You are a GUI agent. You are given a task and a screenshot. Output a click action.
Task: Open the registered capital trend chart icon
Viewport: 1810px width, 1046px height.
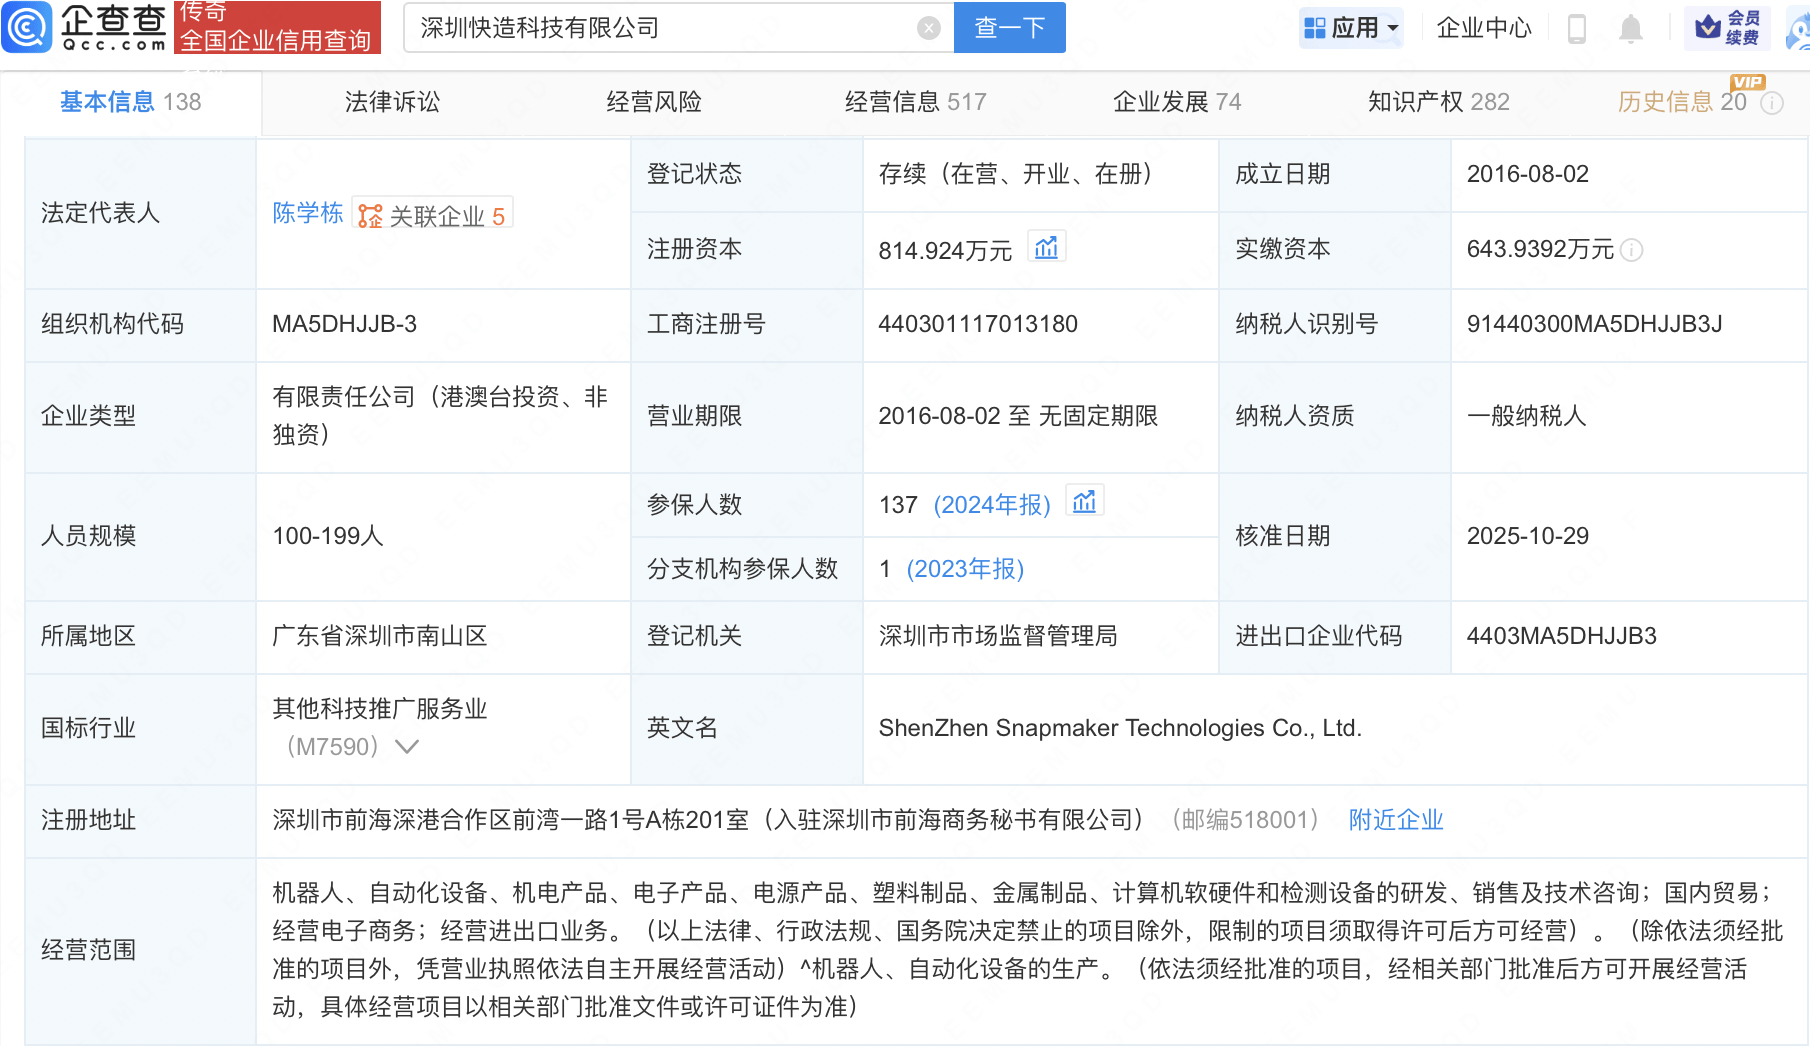click(x=1046, y=247)
